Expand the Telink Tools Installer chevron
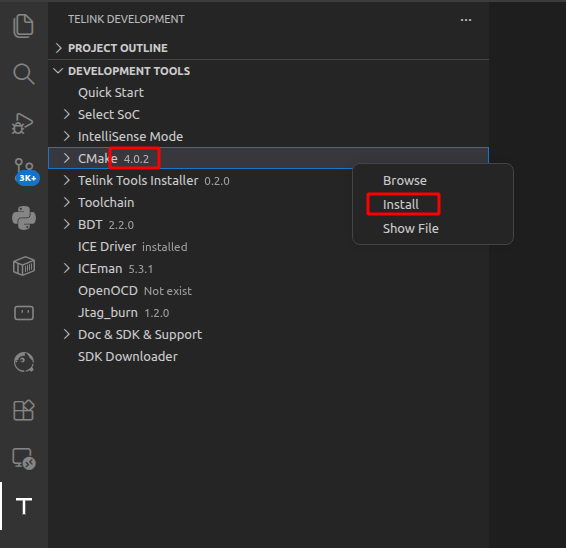566x548 pixels. [x=66, y=181]
